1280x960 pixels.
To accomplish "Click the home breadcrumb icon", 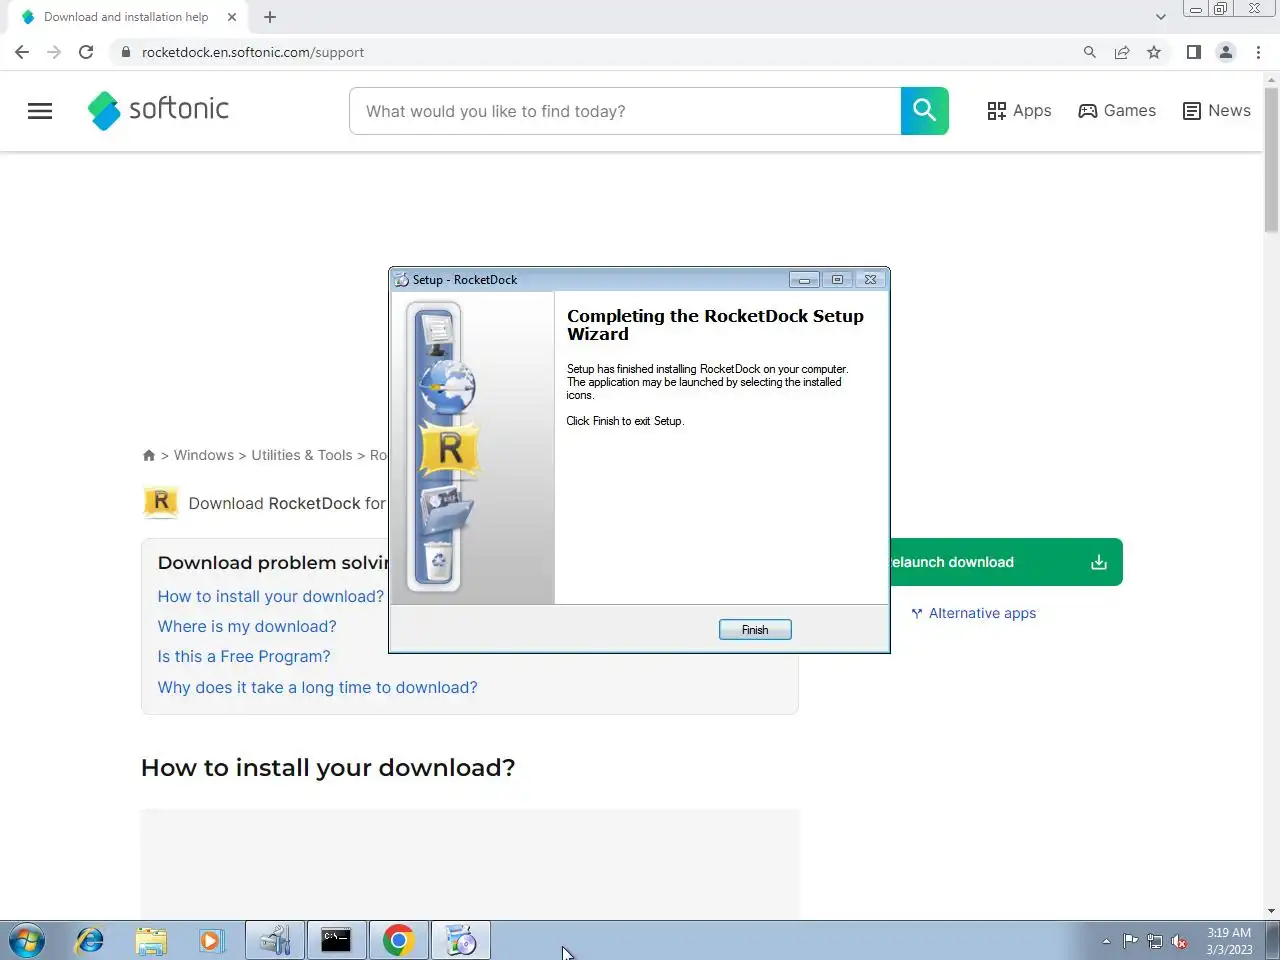I will [x=149, y=455].
